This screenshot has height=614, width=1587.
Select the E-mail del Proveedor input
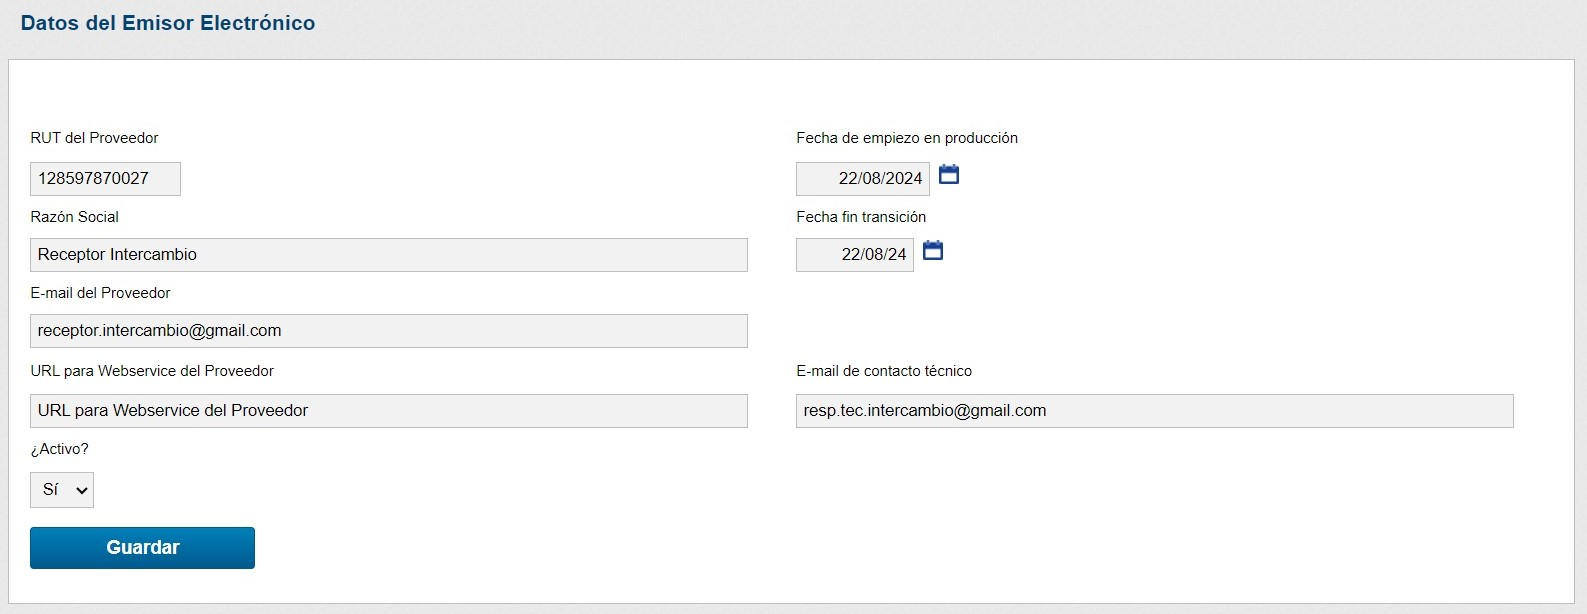388,331
